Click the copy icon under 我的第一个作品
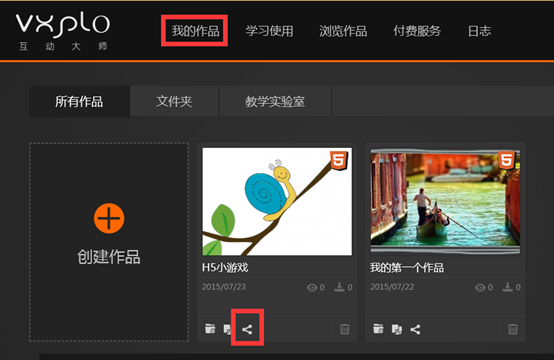The height and width of the screenshot is (360, 554). click(397, 329)
